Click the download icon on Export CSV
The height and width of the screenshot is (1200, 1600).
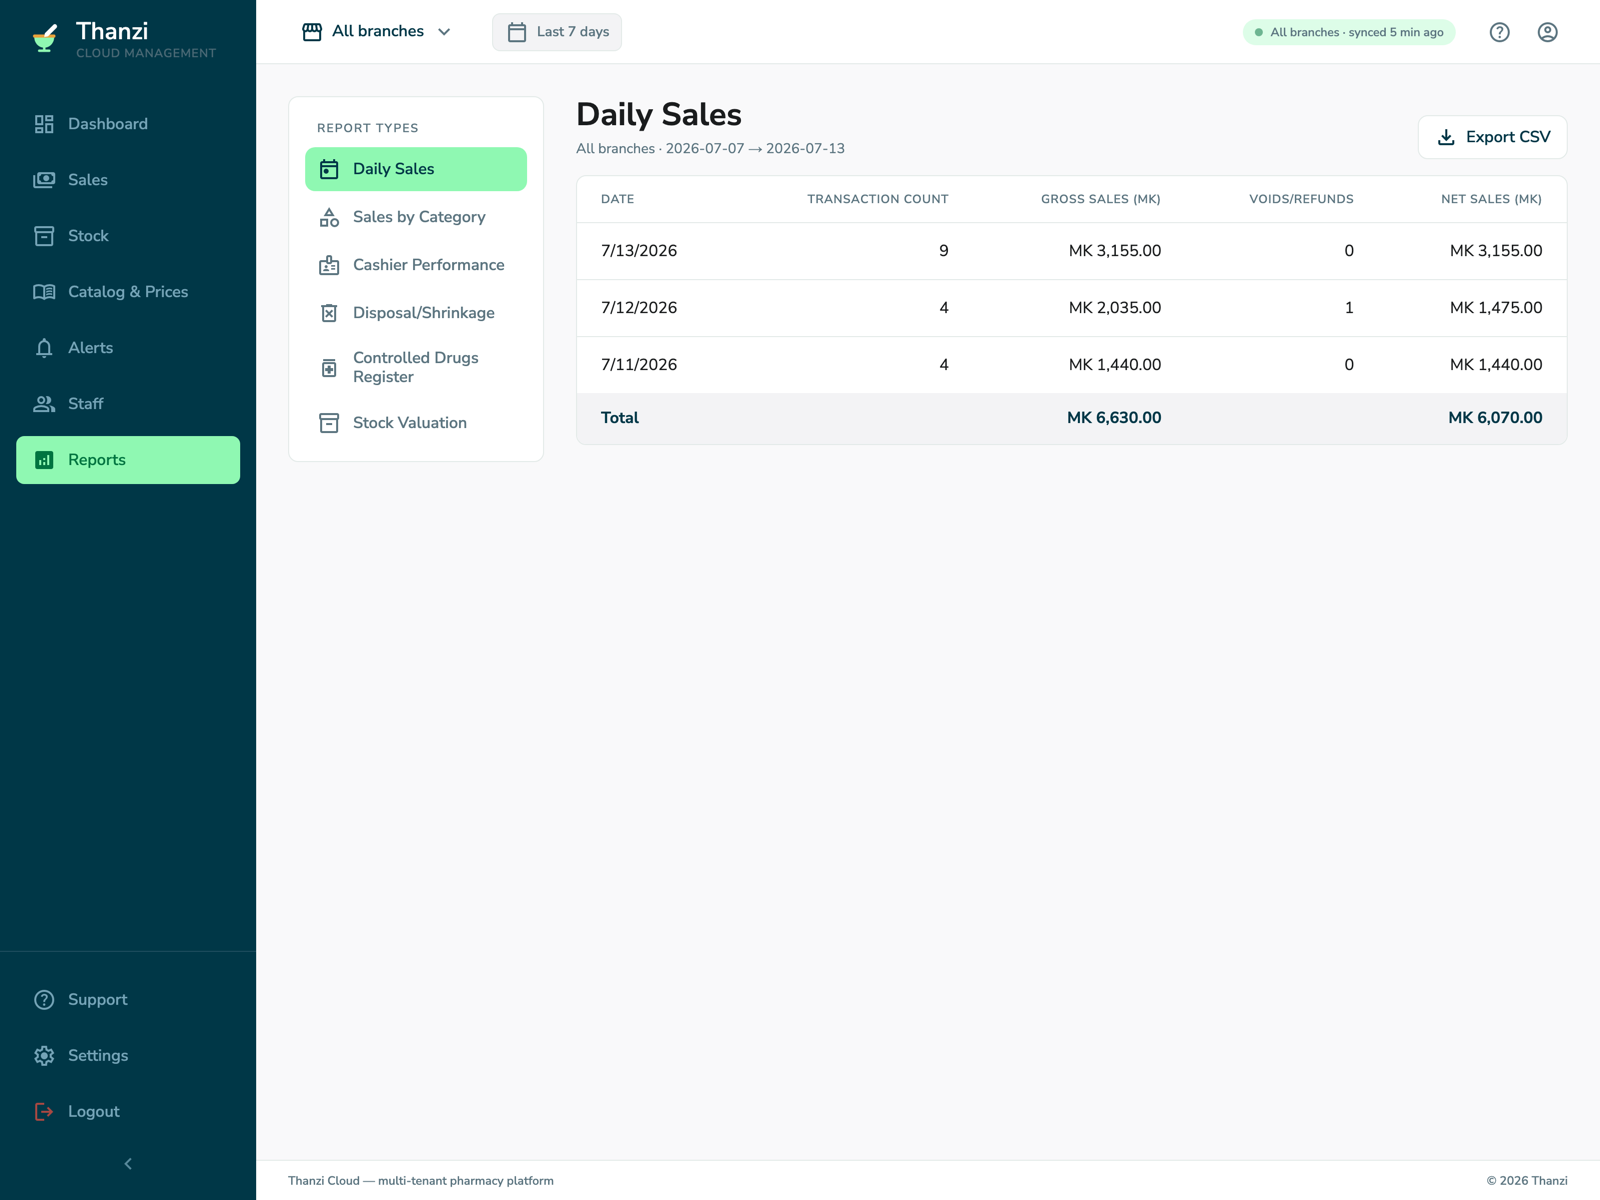tap(1446, 137)
